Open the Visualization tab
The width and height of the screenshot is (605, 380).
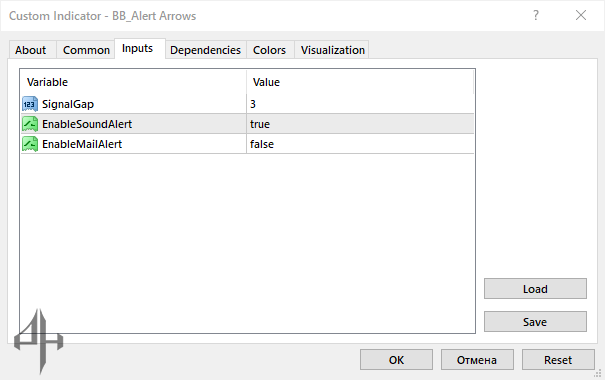(333, 50)
